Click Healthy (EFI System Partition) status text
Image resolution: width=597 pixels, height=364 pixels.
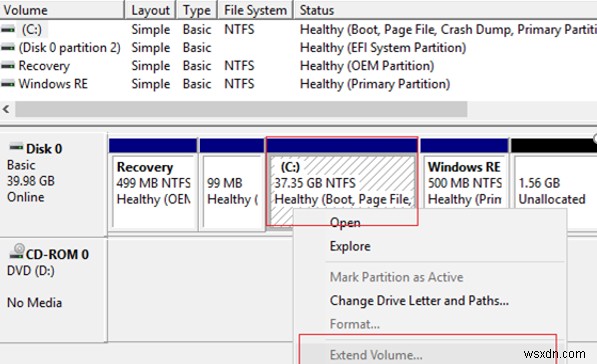click(x=383, y=48)
